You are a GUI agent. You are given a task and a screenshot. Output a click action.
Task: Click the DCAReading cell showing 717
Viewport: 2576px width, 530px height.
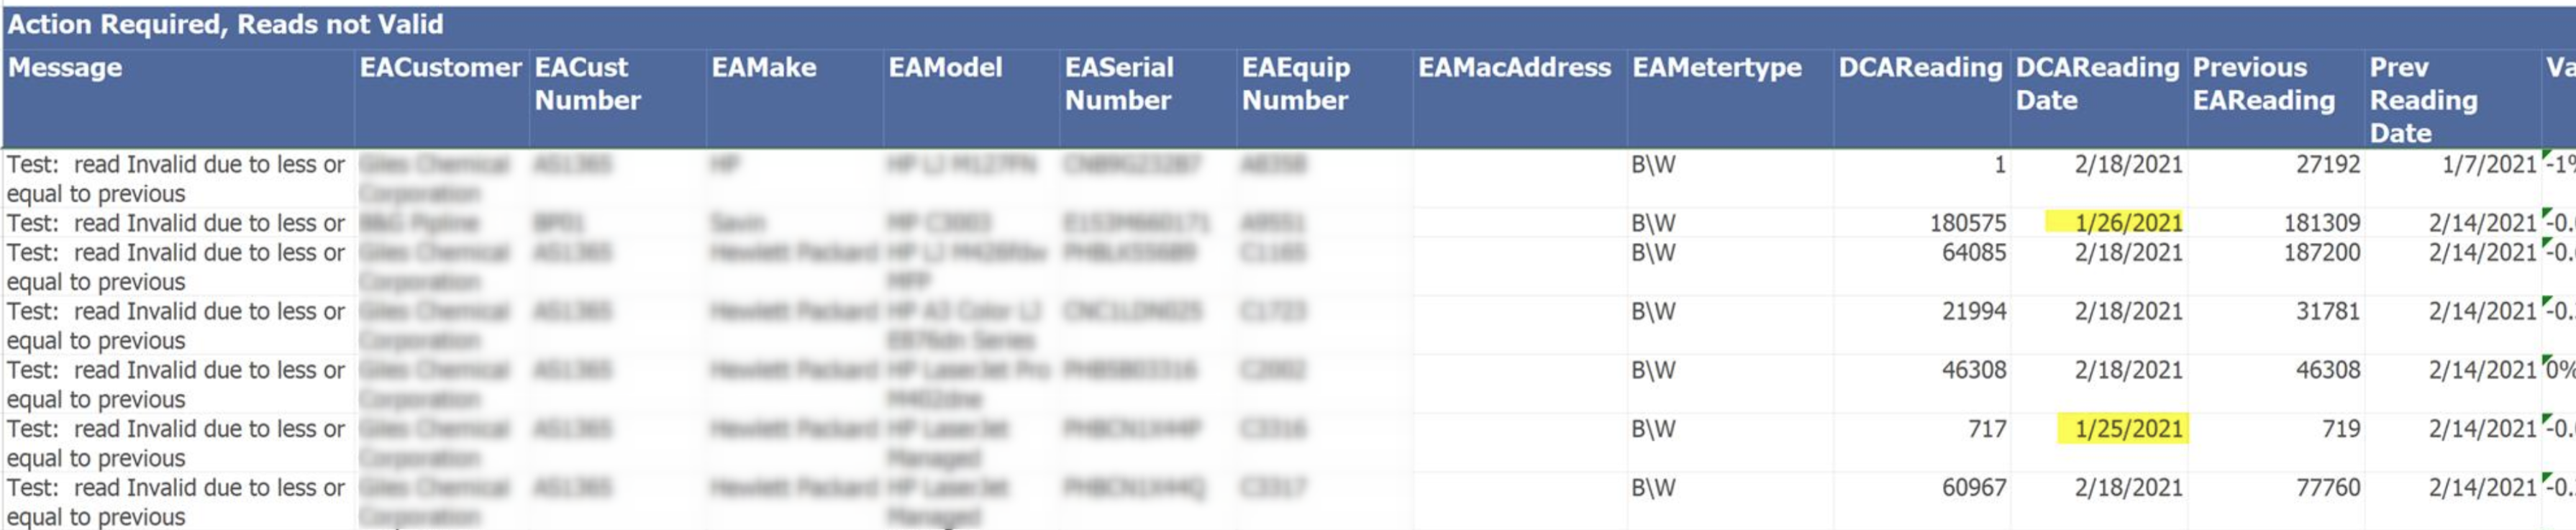1922,429
